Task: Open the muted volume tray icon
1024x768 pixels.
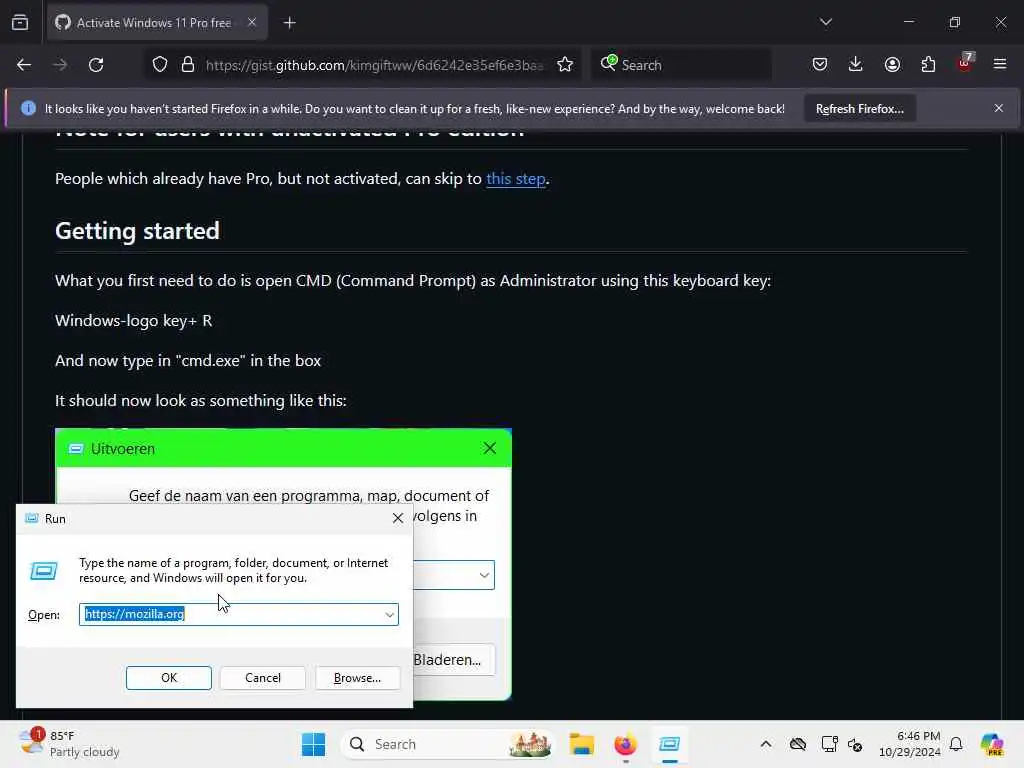Action: (855, 744)
